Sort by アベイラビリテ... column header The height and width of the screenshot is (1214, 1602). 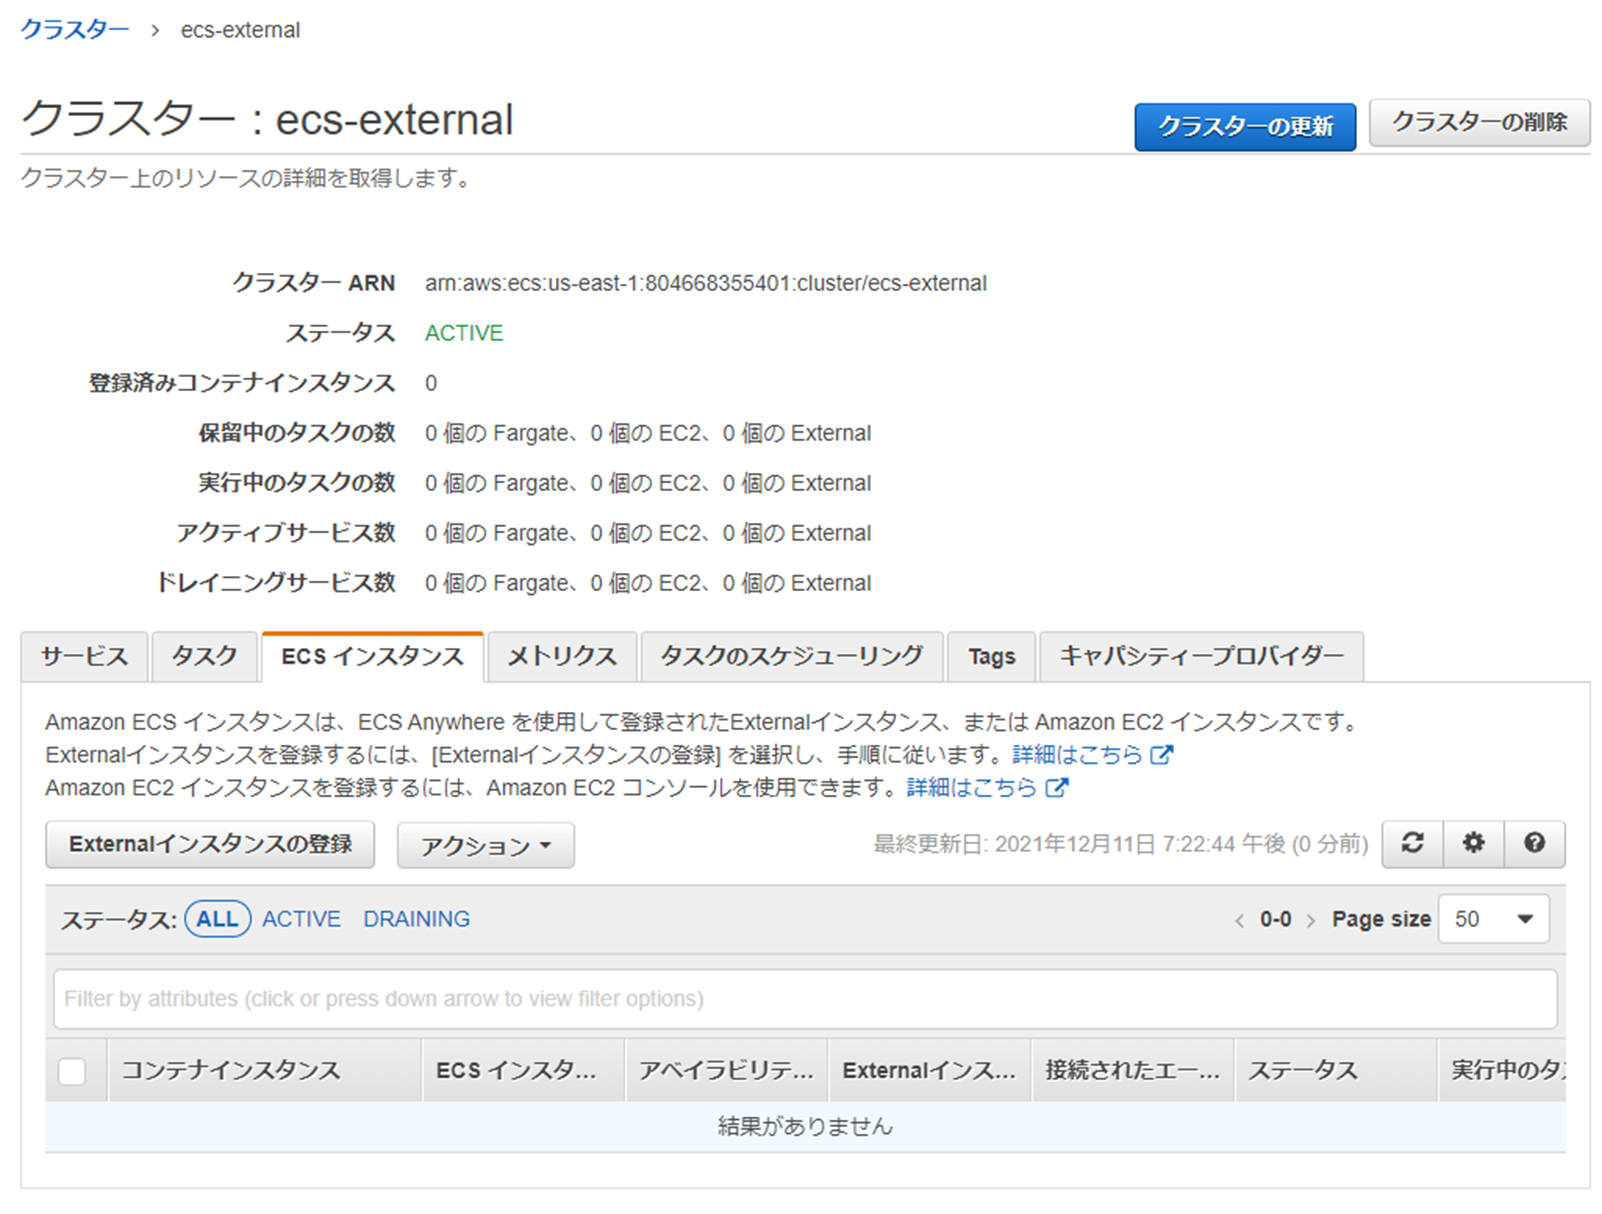coord(727,1071)
